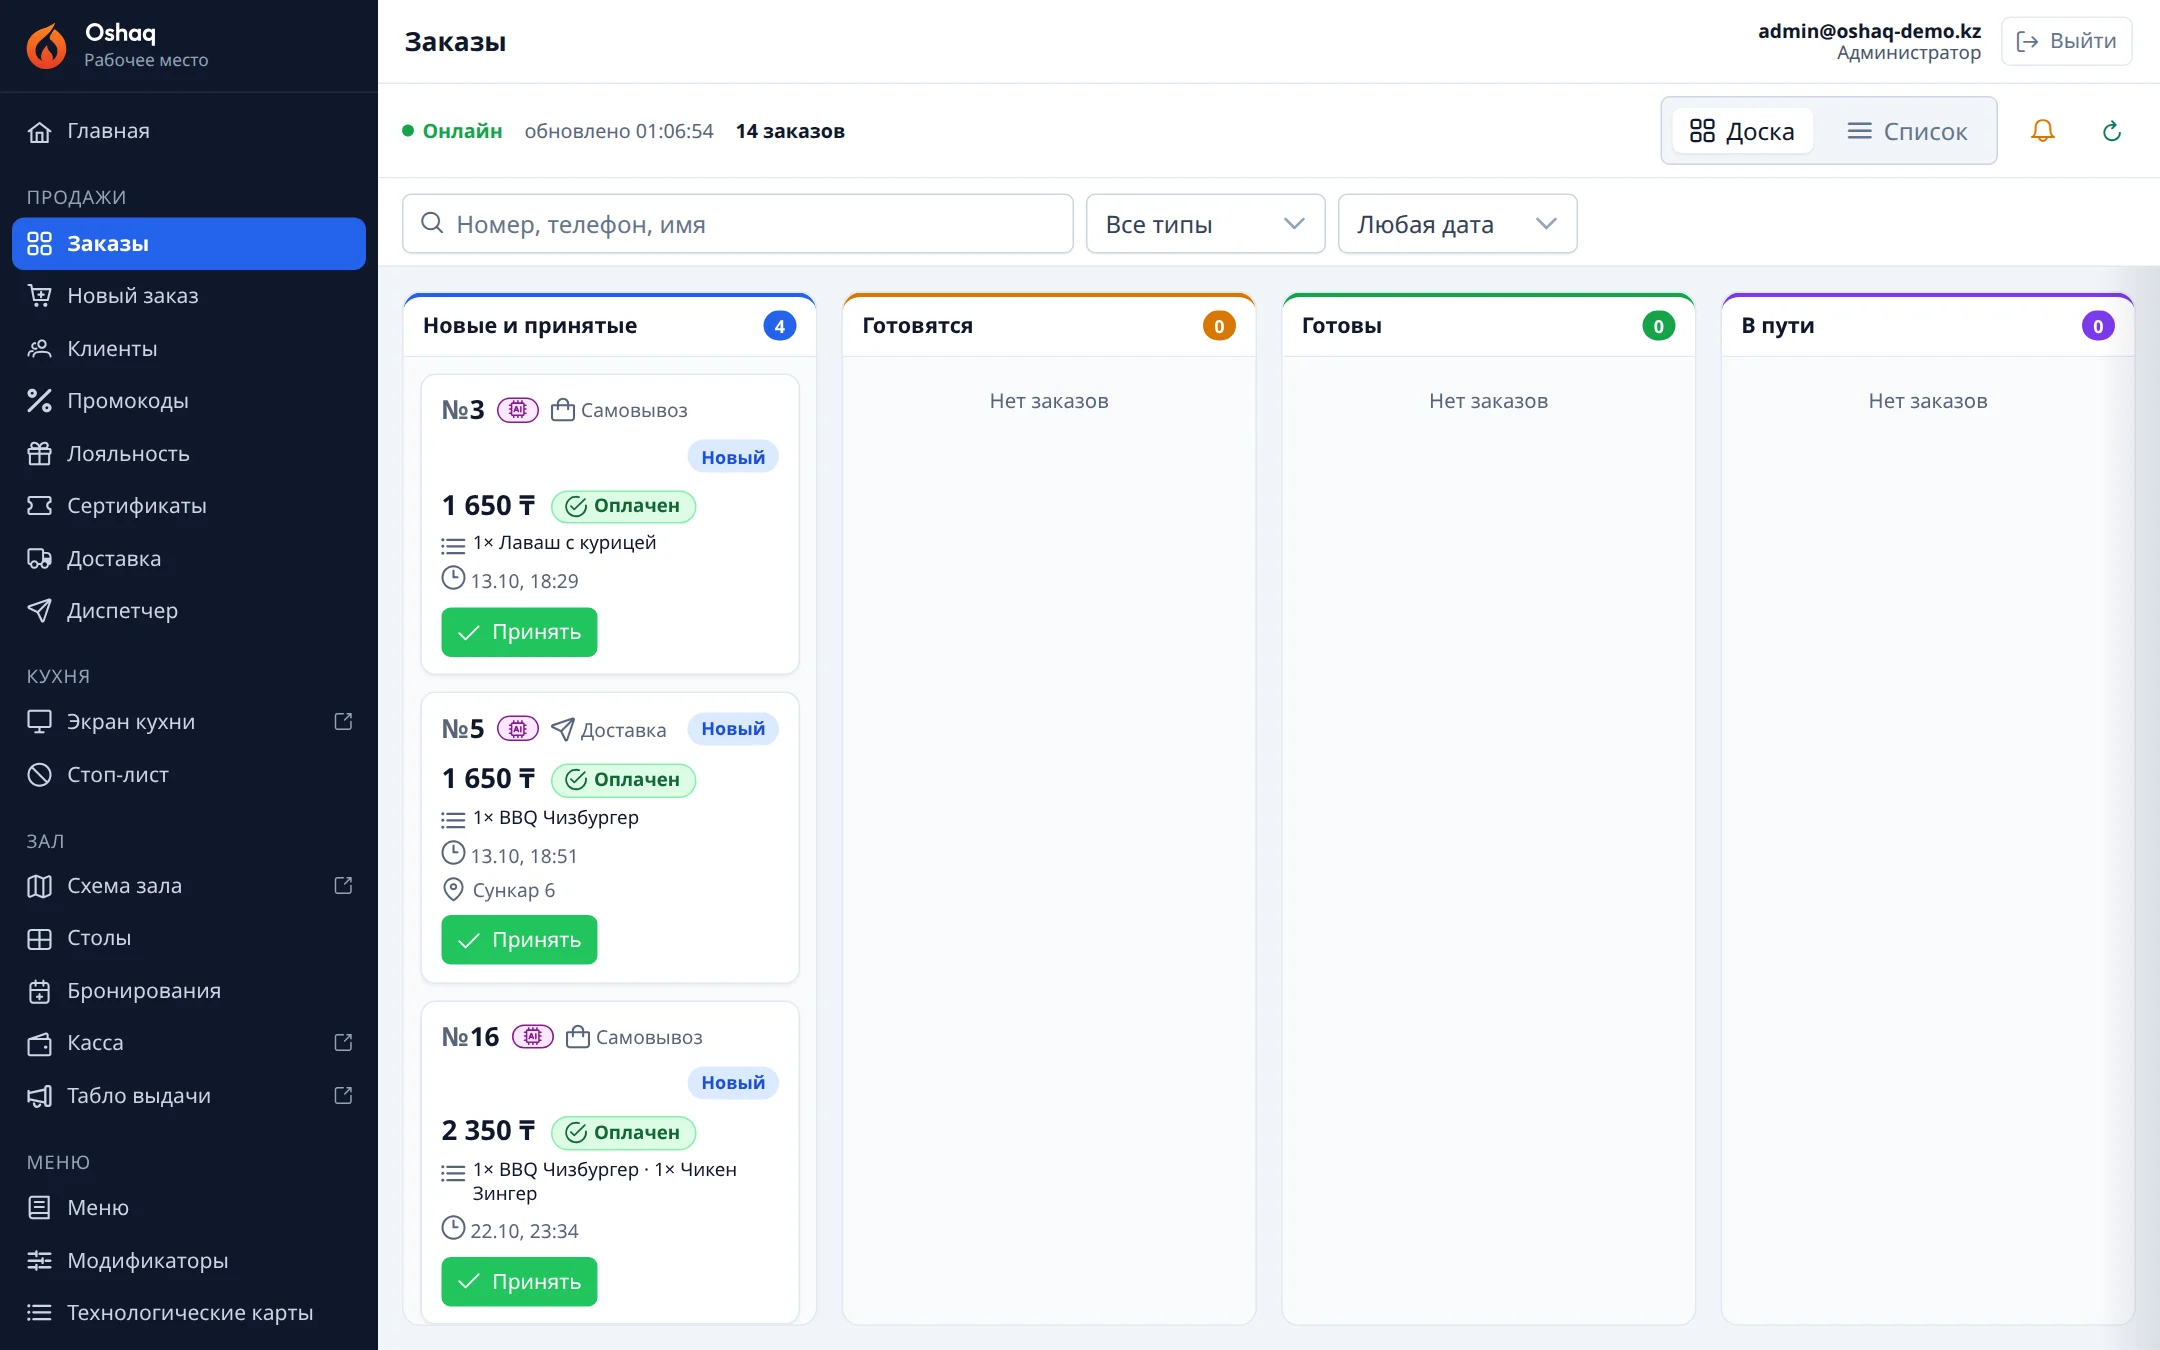Click the list icon beside Лаваш с курицей
The width and height of the screenshot is (2160, 1350).
tap(453, 546)
